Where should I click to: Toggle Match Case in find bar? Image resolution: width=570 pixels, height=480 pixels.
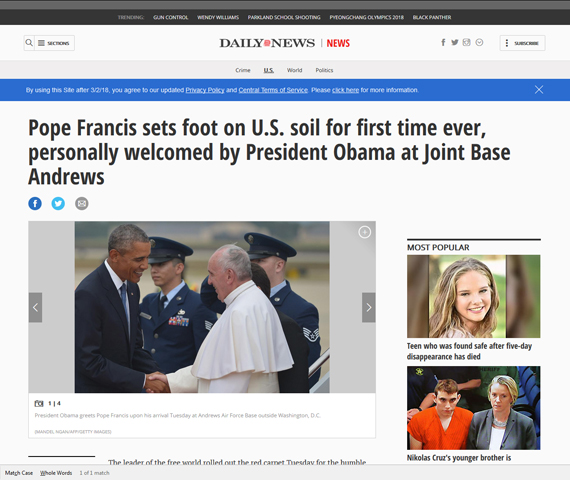pos(19,473)
